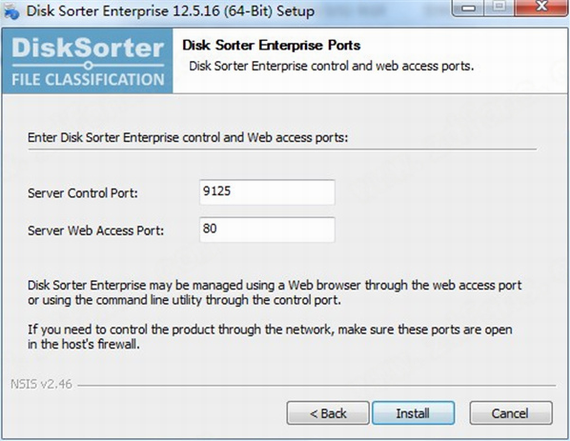Click the 'Enter Disk Sorter Enterprise control' instruction line

point(188,138)
